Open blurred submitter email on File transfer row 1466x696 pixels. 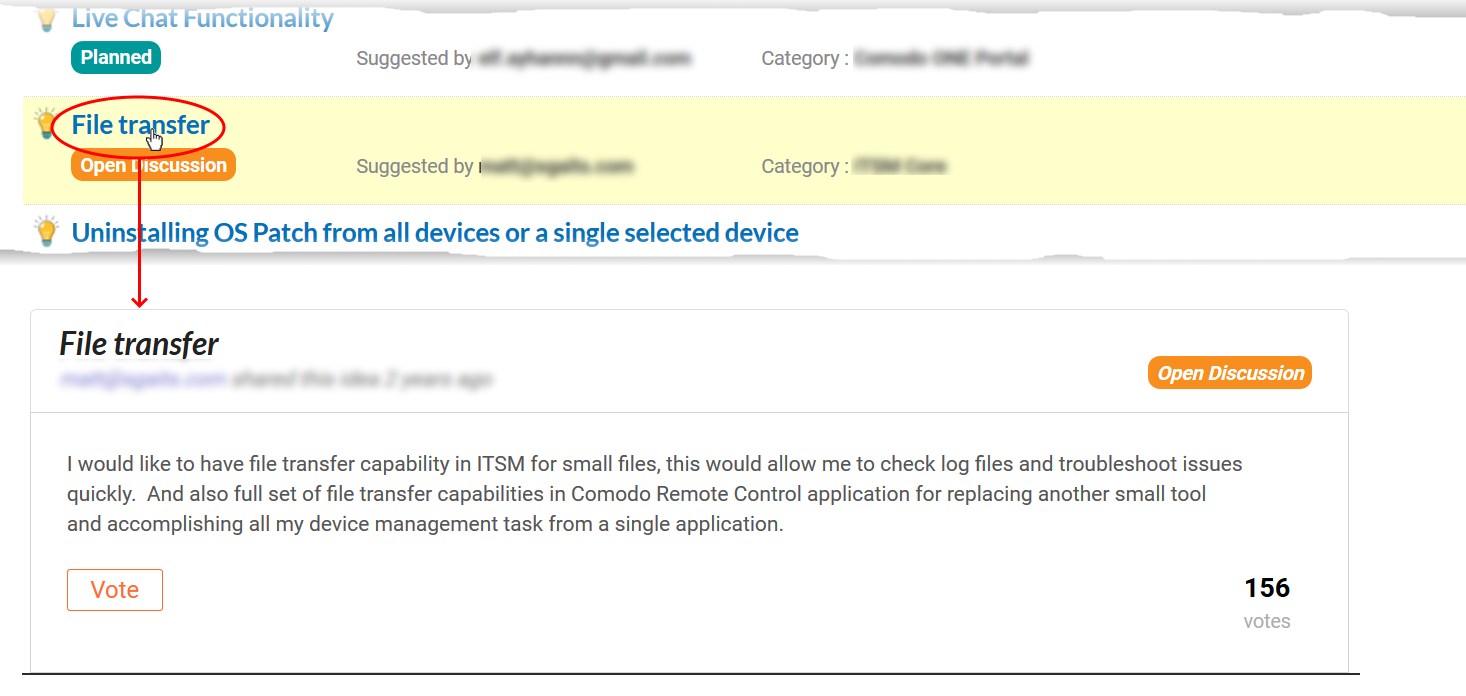(556, 166)
